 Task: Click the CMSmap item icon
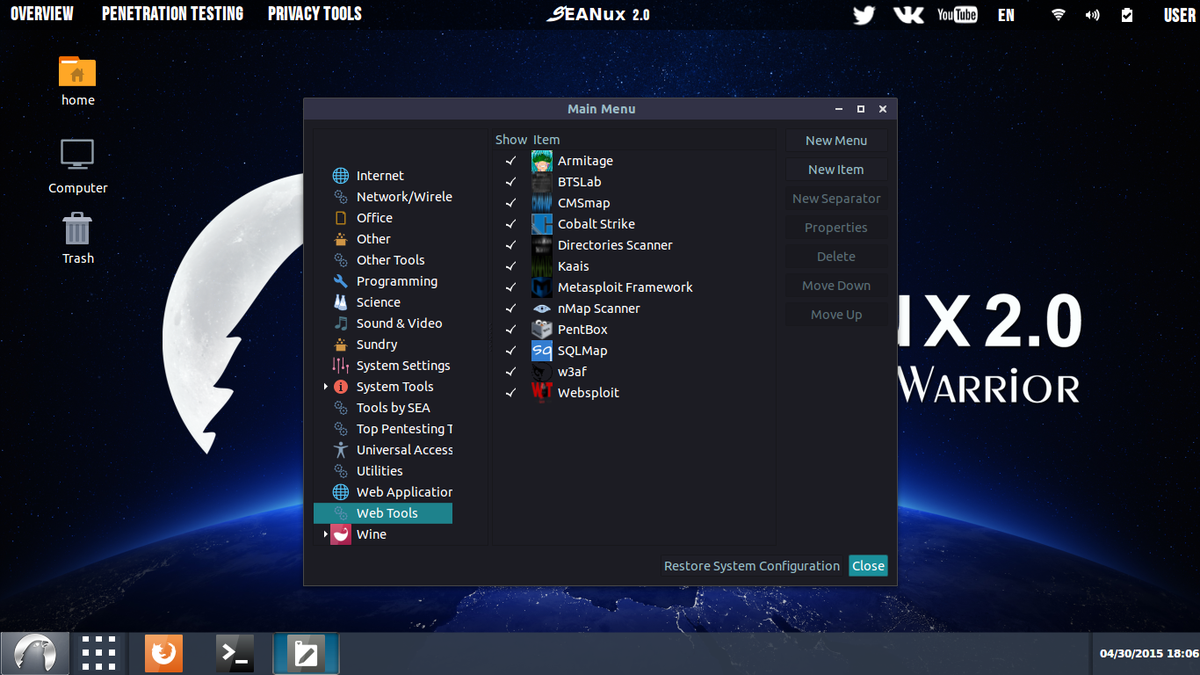[541, 203]
